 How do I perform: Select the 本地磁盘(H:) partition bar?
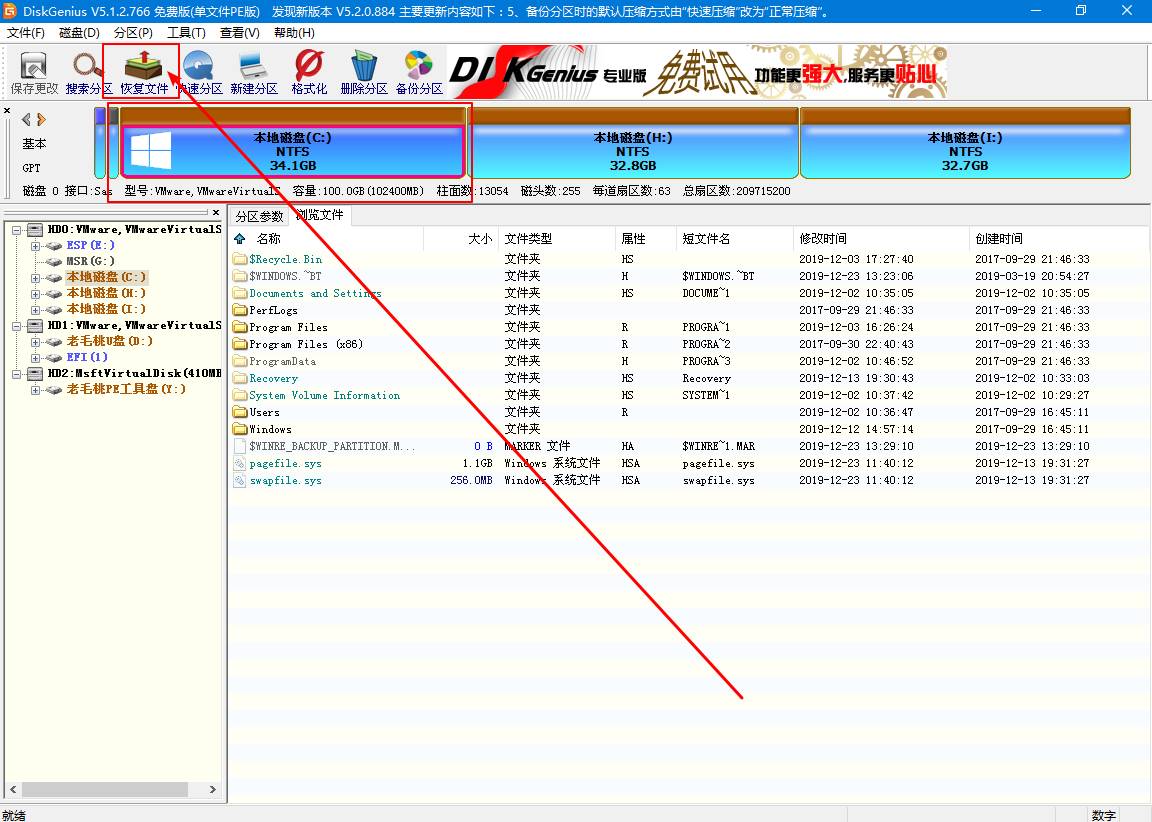pos(633,151)
